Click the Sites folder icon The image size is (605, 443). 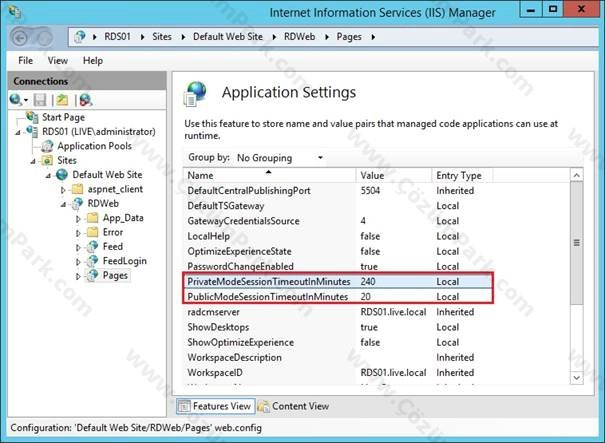coord(47,160)
